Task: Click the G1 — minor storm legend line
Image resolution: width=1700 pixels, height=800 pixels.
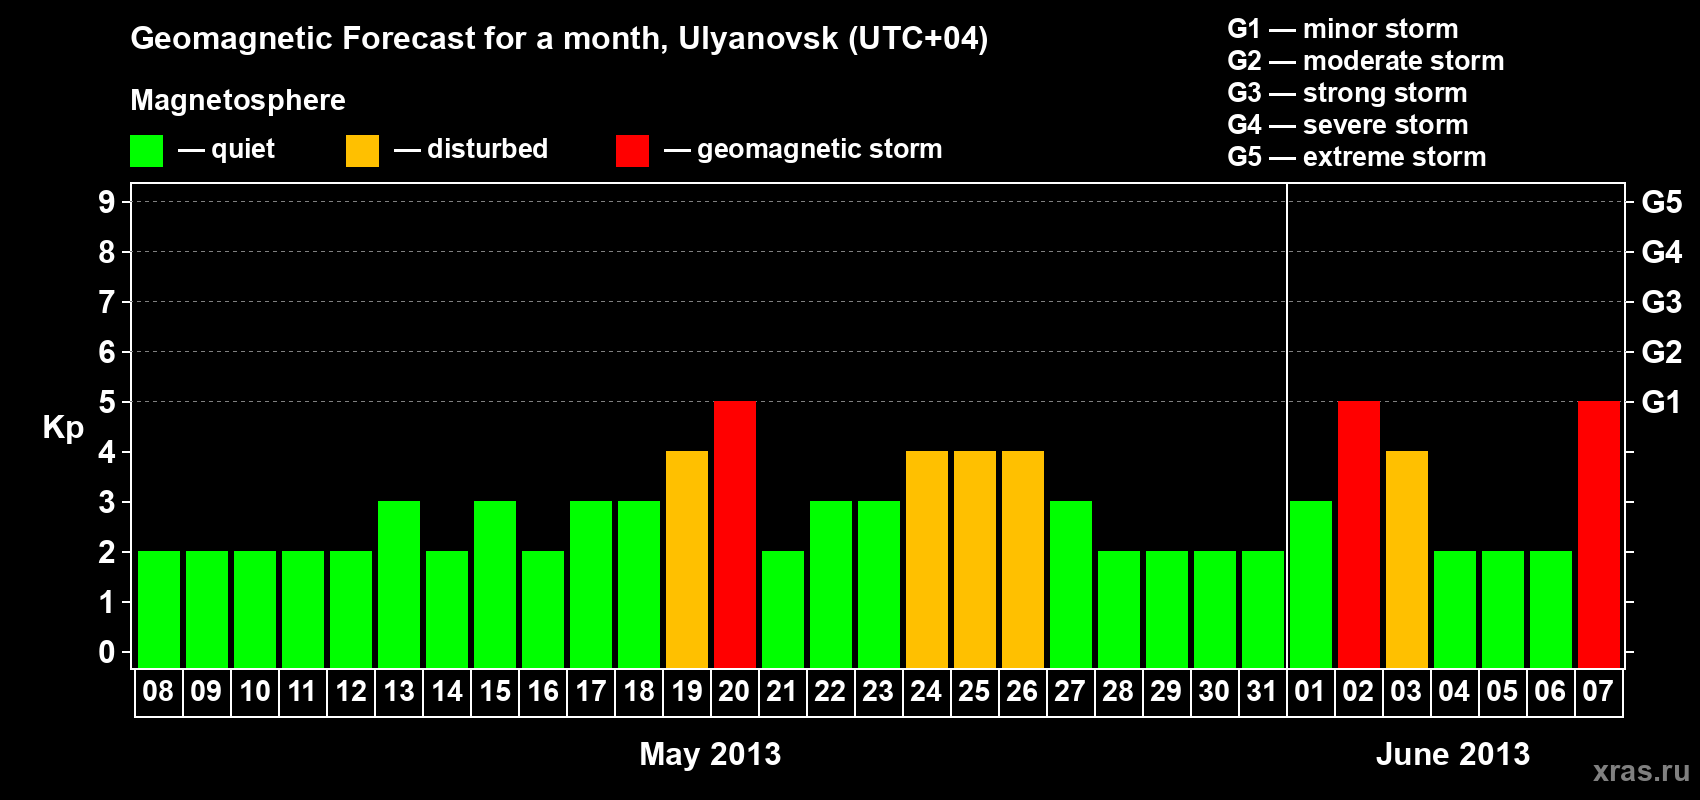Action: pos(1343,29)
